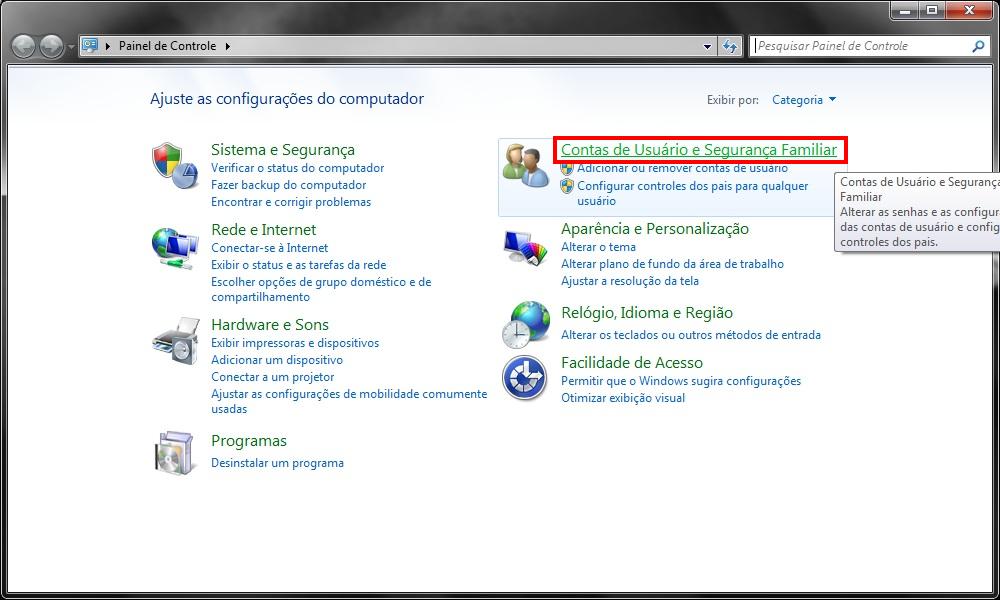Open Ajustar as configurações de mobilidade link
The image size is (1000, 600).
349,401
